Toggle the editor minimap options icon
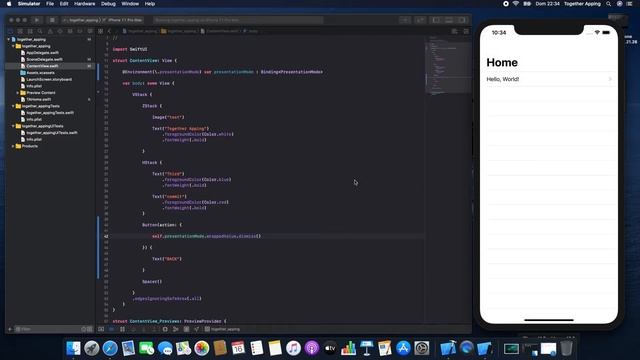Screen dimensions: 640x360 pos(454,31)
